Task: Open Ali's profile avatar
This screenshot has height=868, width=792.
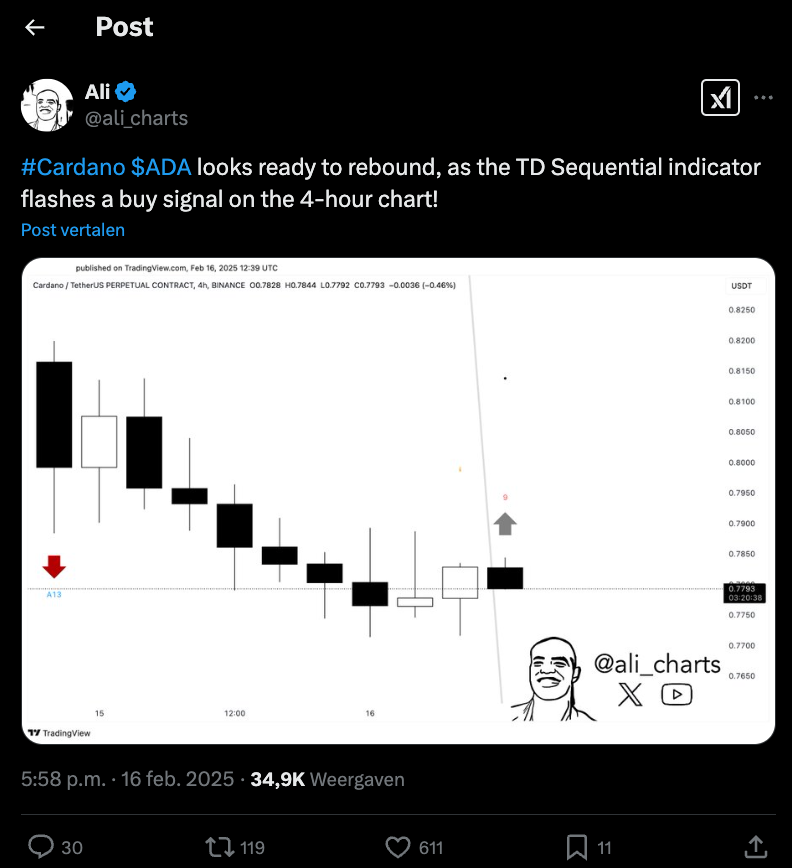Action: 47,105
